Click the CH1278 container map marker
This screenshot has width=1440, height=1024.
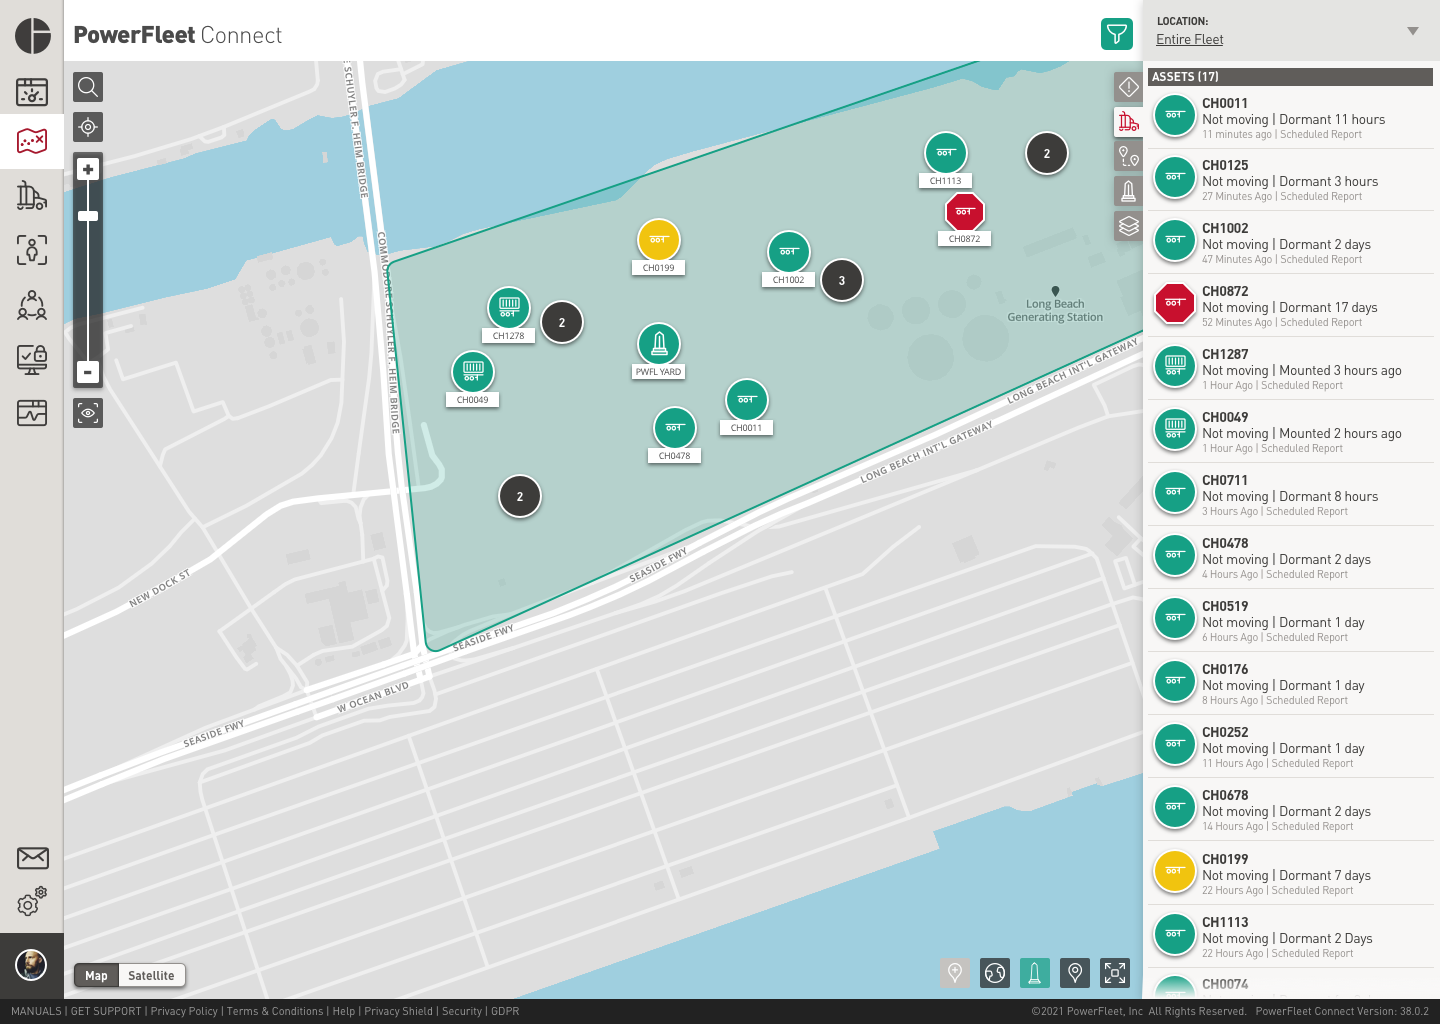[509, 308]
